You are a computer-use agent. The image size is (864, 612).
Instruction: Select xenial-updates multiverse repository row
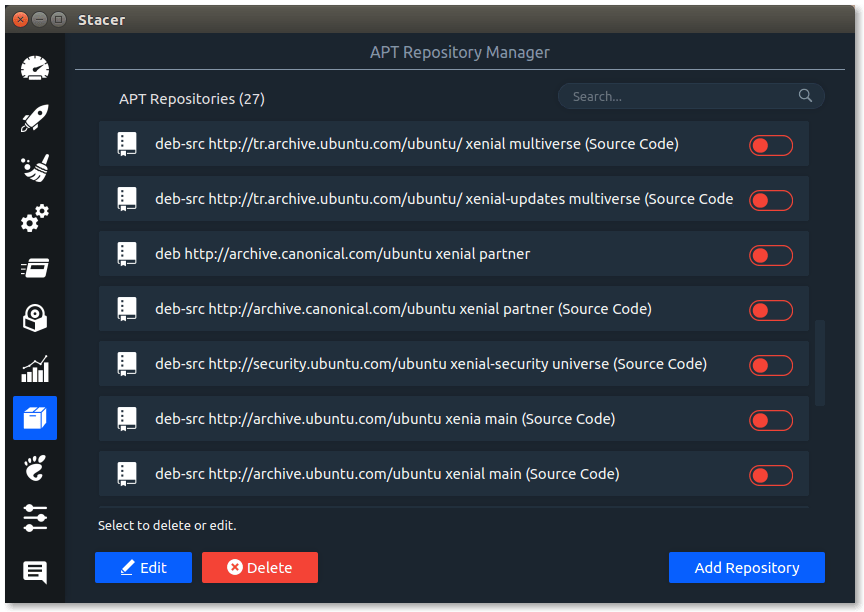(453, 199)
